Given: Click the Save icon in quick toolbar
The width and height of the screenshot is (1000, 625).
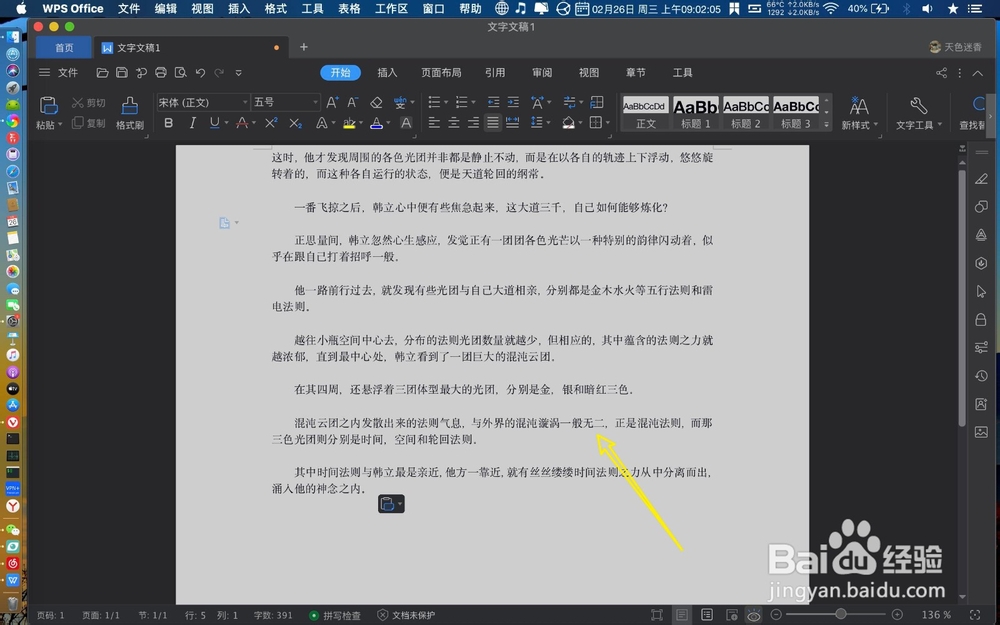Looking at the screenshot, I should click(122, 73).
